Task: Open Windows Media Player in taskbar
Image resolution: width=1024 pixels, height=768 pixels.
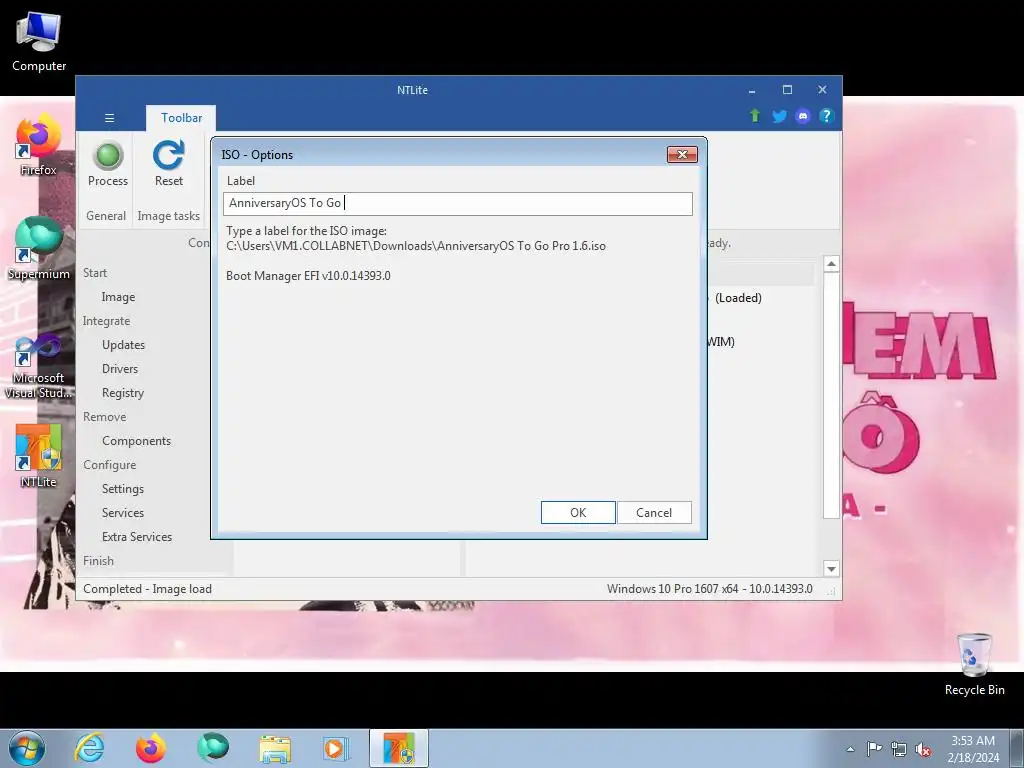Action: pos(336,748)
